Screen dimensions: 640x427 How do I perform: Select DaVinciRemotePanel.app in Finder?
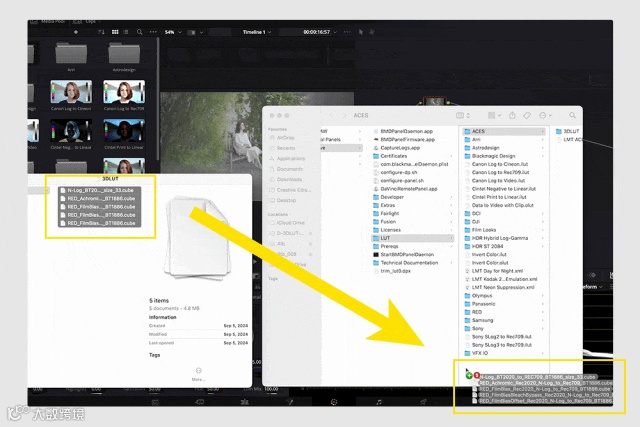405,189
